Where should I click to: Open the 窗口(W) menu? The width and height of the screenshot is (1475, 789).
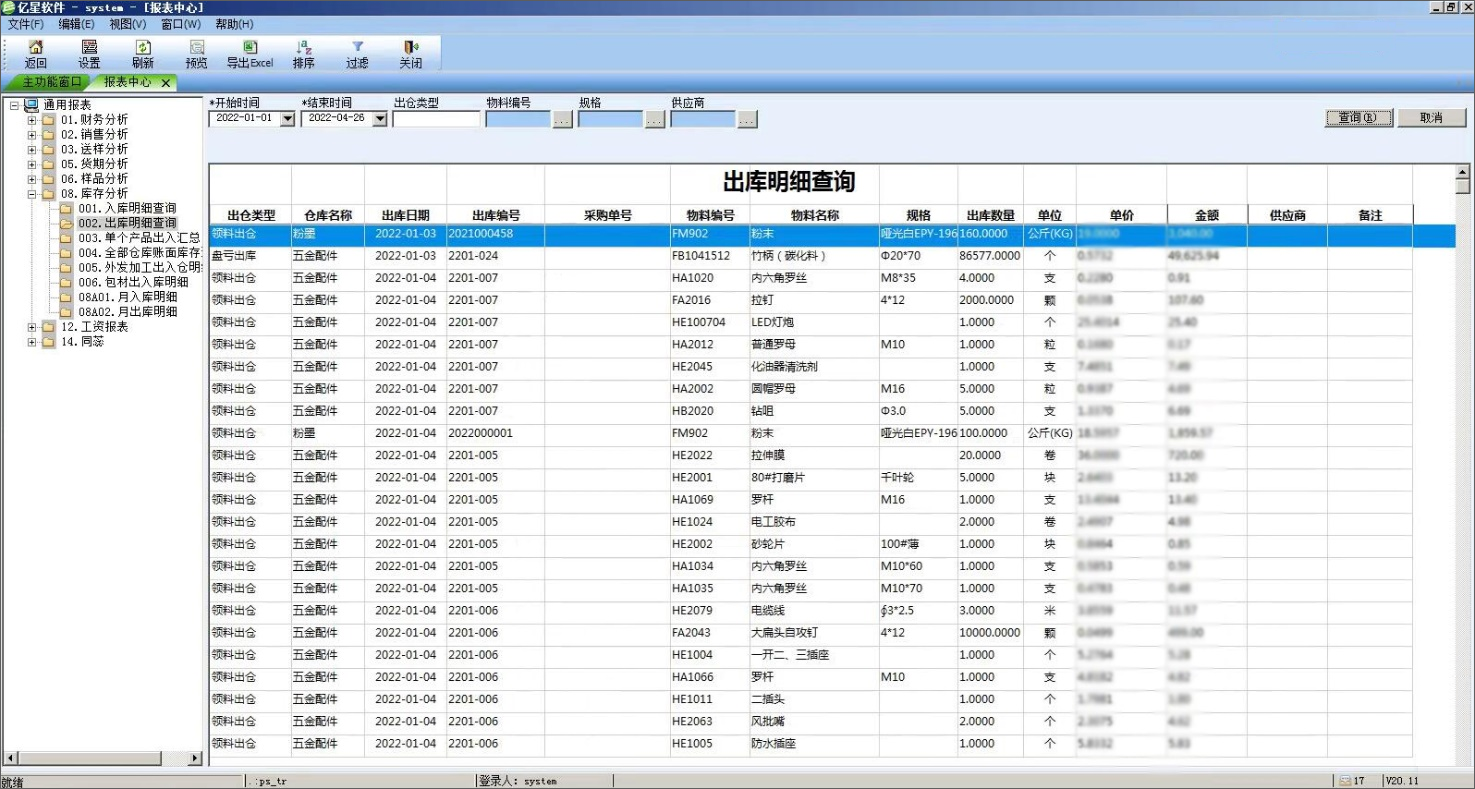(x=181, y=24)
